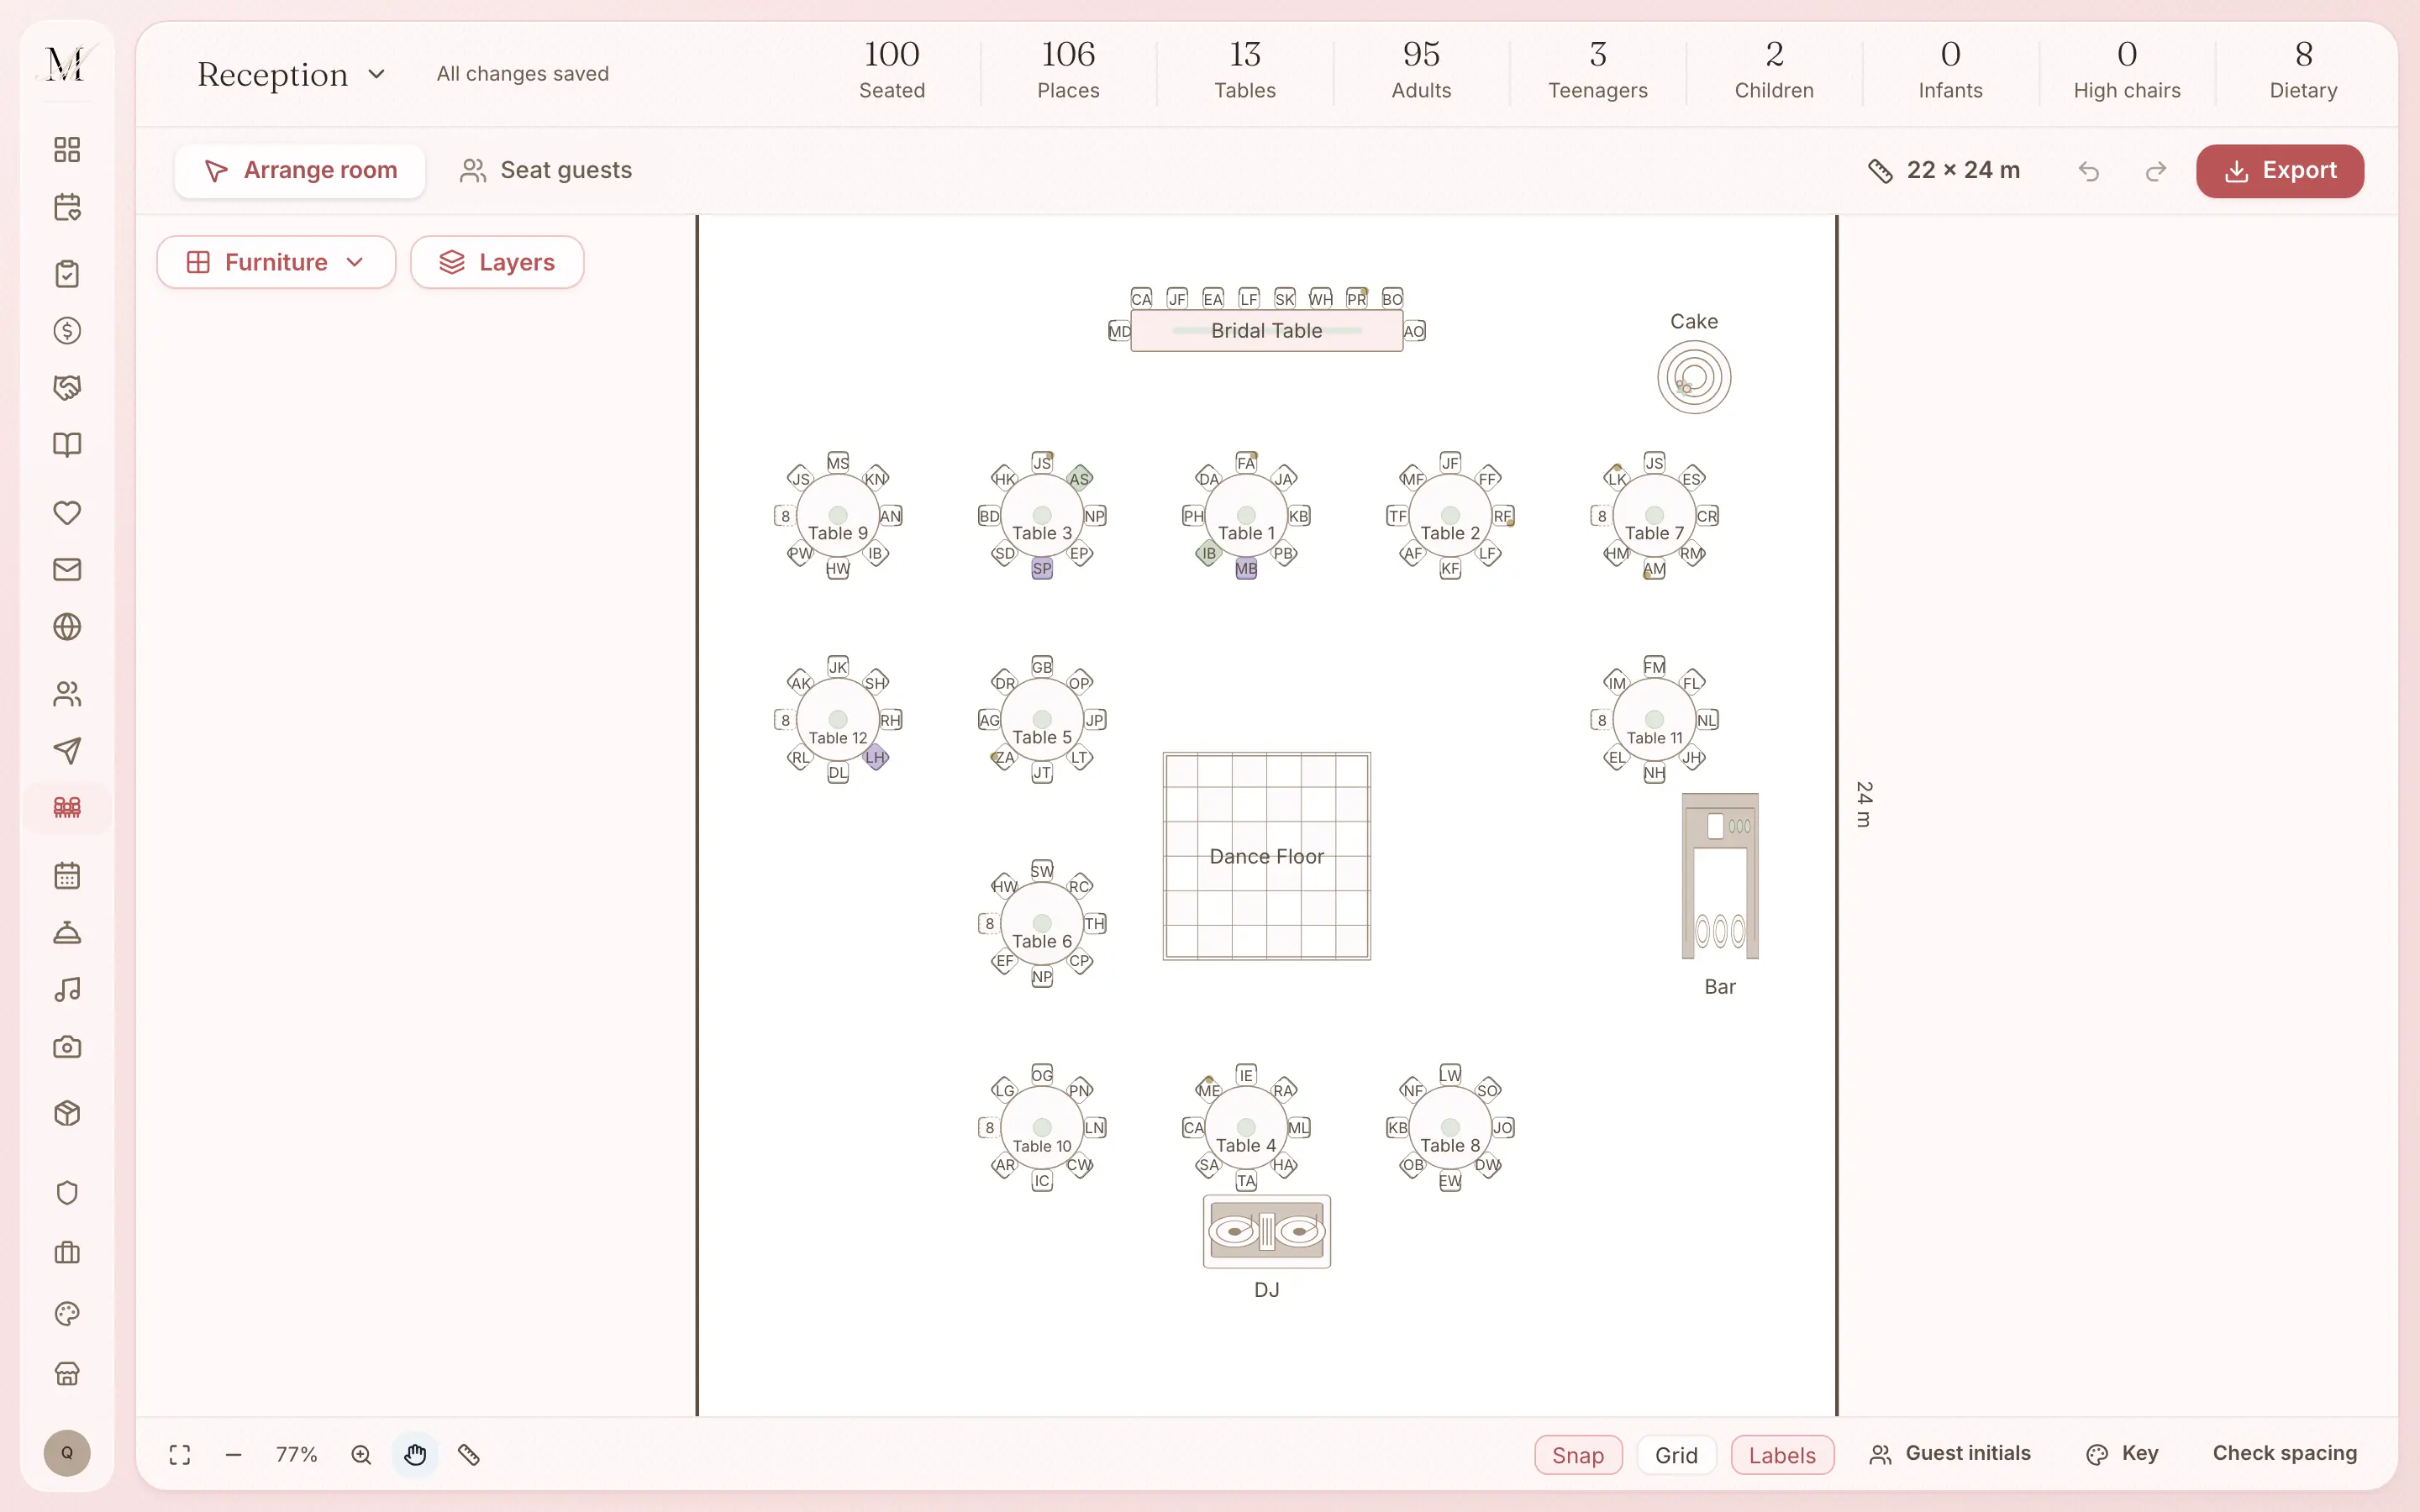
Task: Select the ruler measure tool in bottom bar
Action: 469,1454
